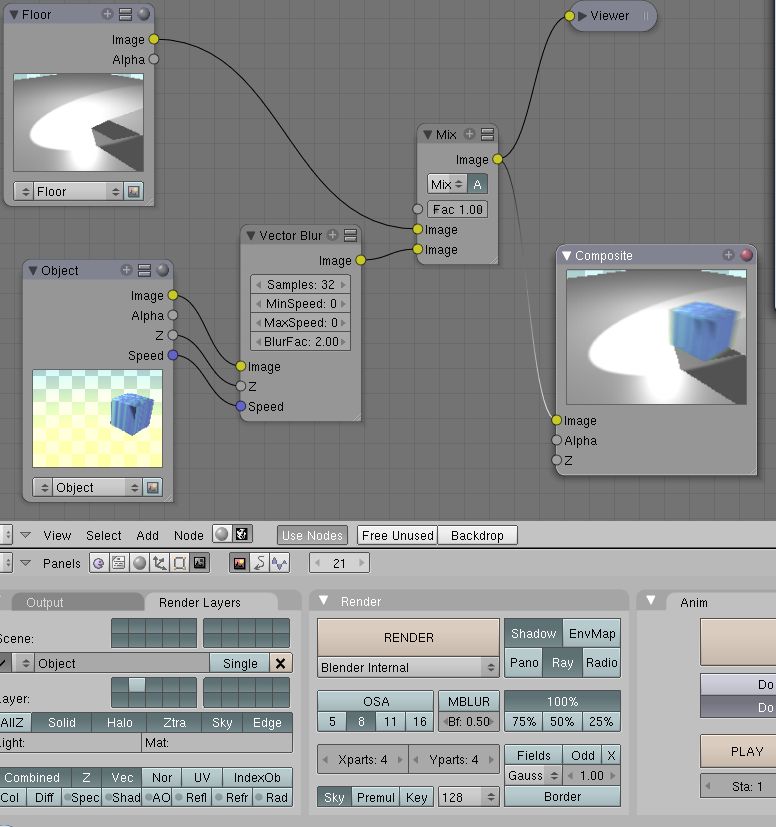The height and width of the screenshot is (827, 776).
Task: Select material nodes sphere icon in header
Action: point(222,534)
